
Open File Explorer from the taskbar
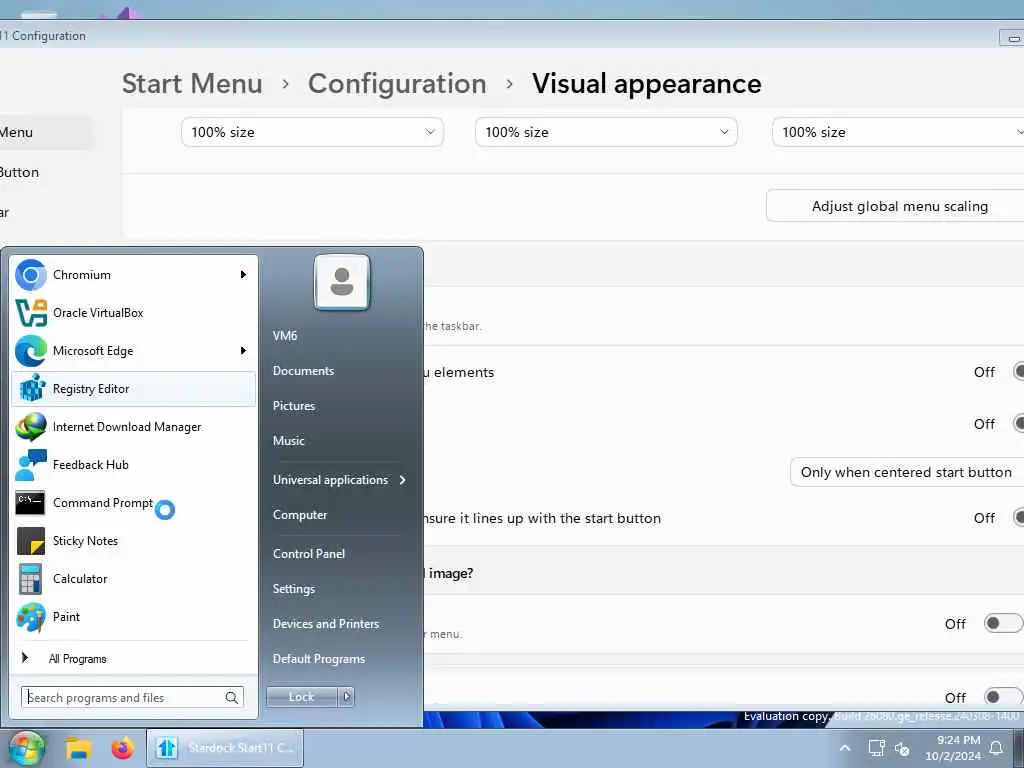(x=78, y=748)
